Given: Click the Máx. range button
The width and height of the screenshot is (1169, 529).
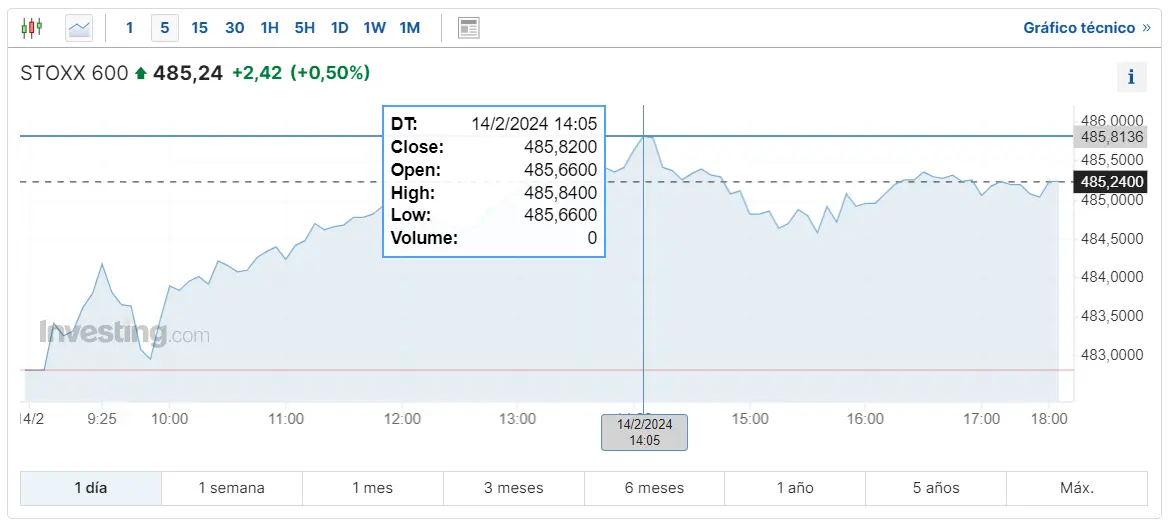Looking at the screenshot, I should 1077,489.
